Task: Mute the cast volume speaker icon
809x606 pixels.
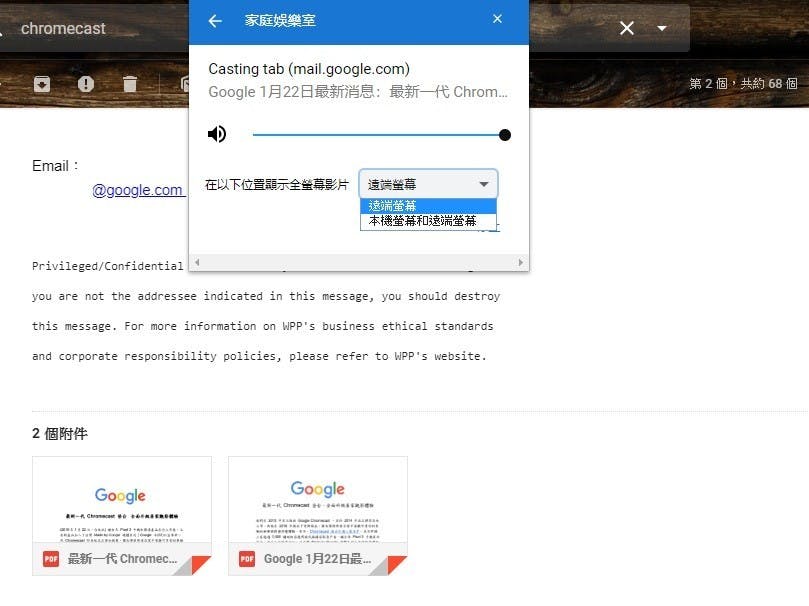Action: (217, 134)
